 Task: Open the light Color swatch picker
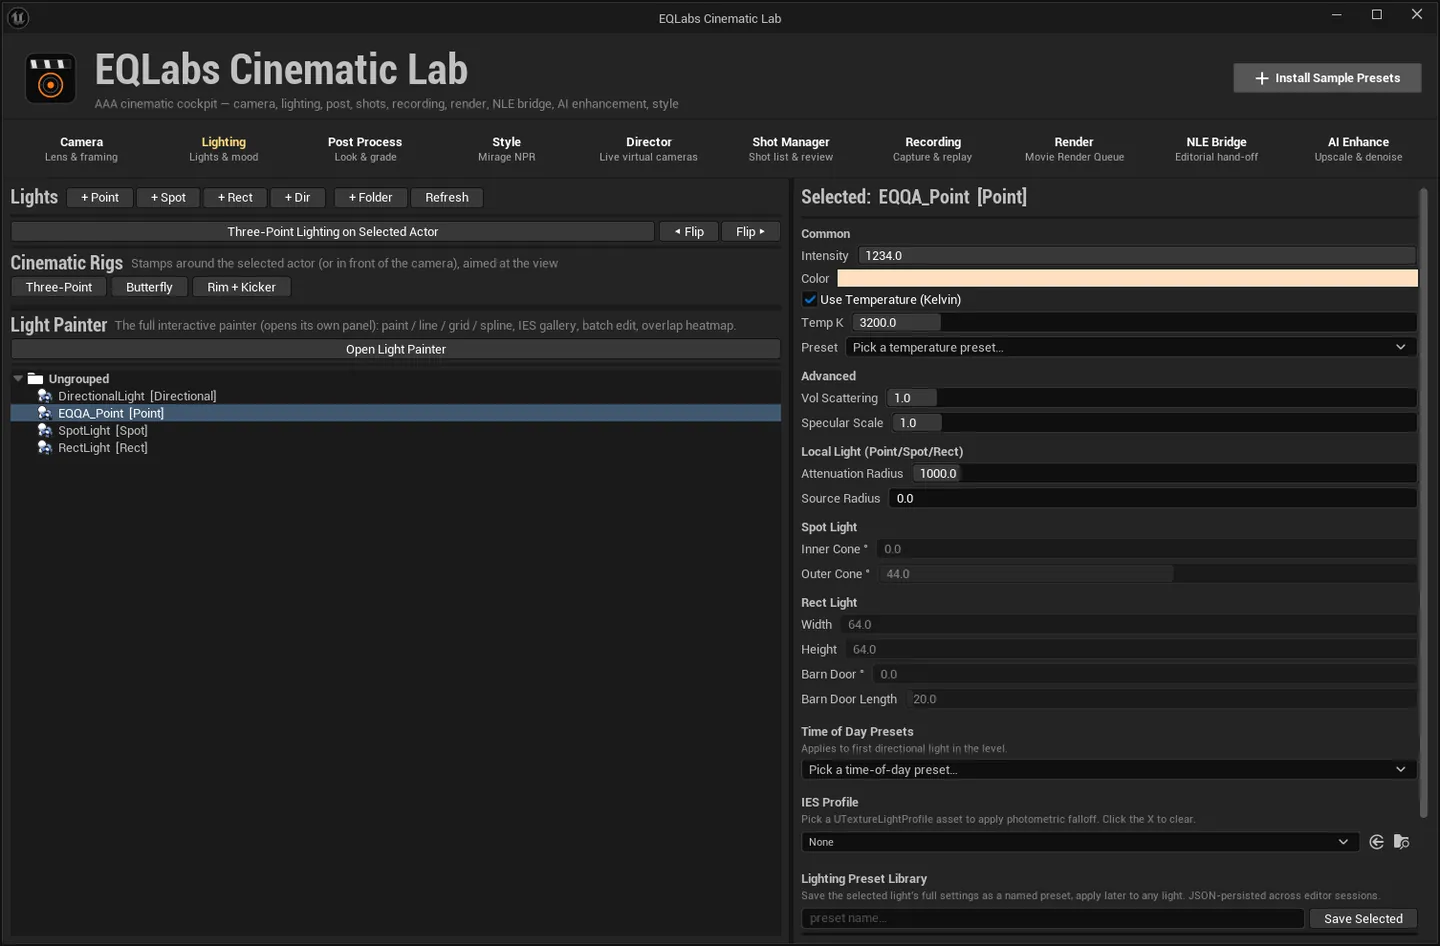tap(1127, 278)
